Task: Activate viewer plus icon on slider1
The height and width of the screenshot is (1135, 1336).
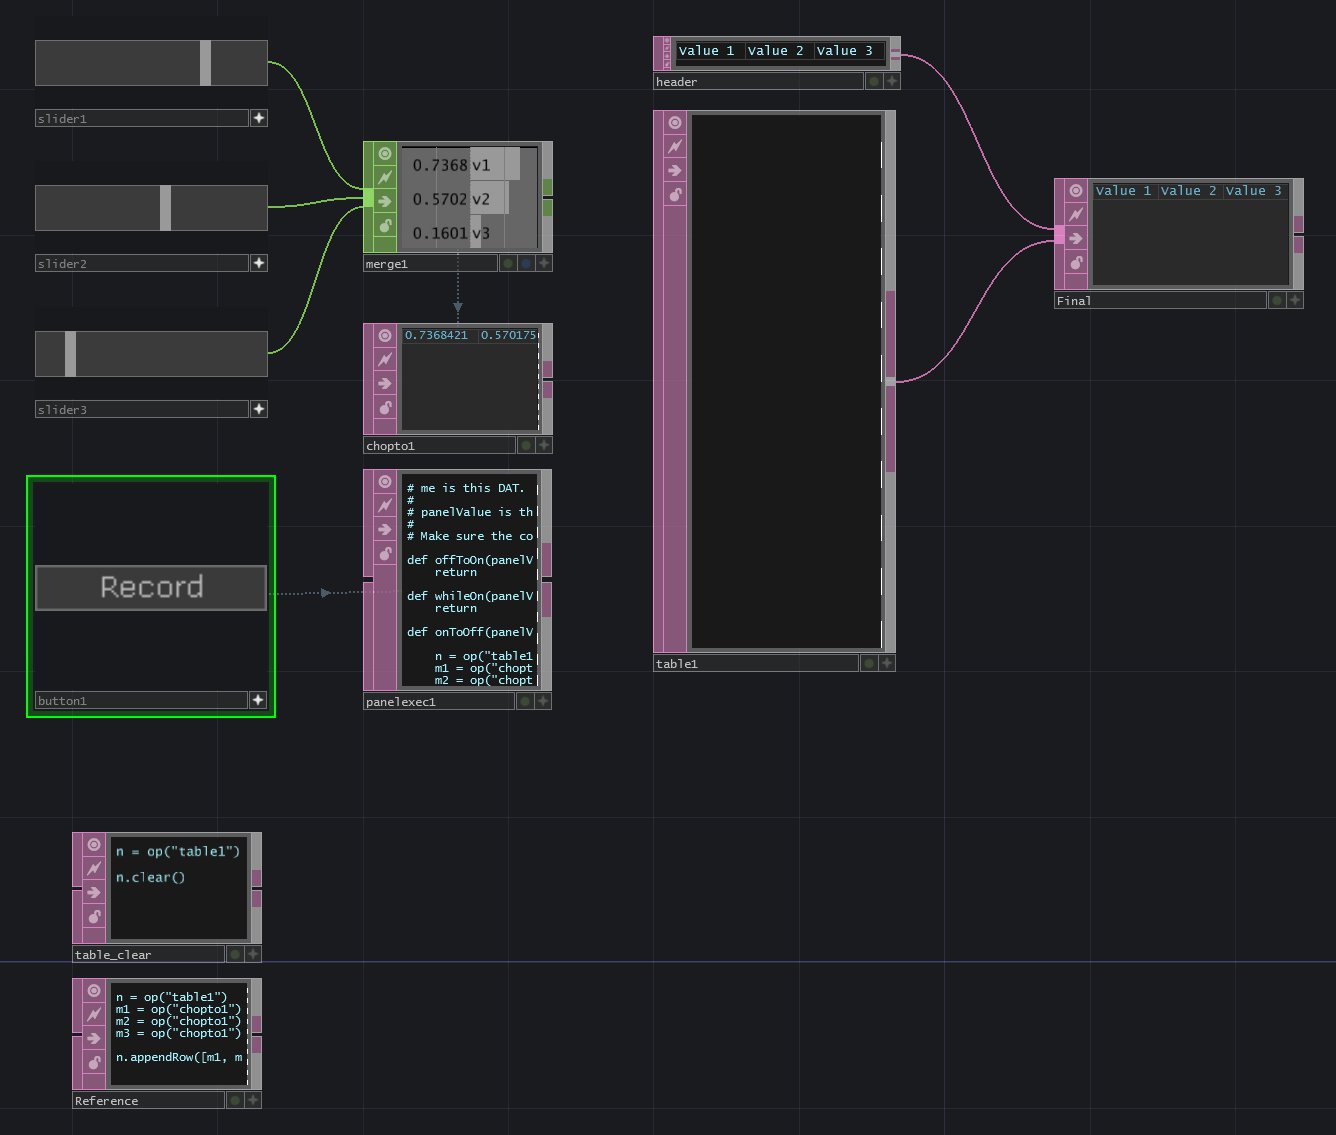Action: pyautogui.click(x=259, y=118)
